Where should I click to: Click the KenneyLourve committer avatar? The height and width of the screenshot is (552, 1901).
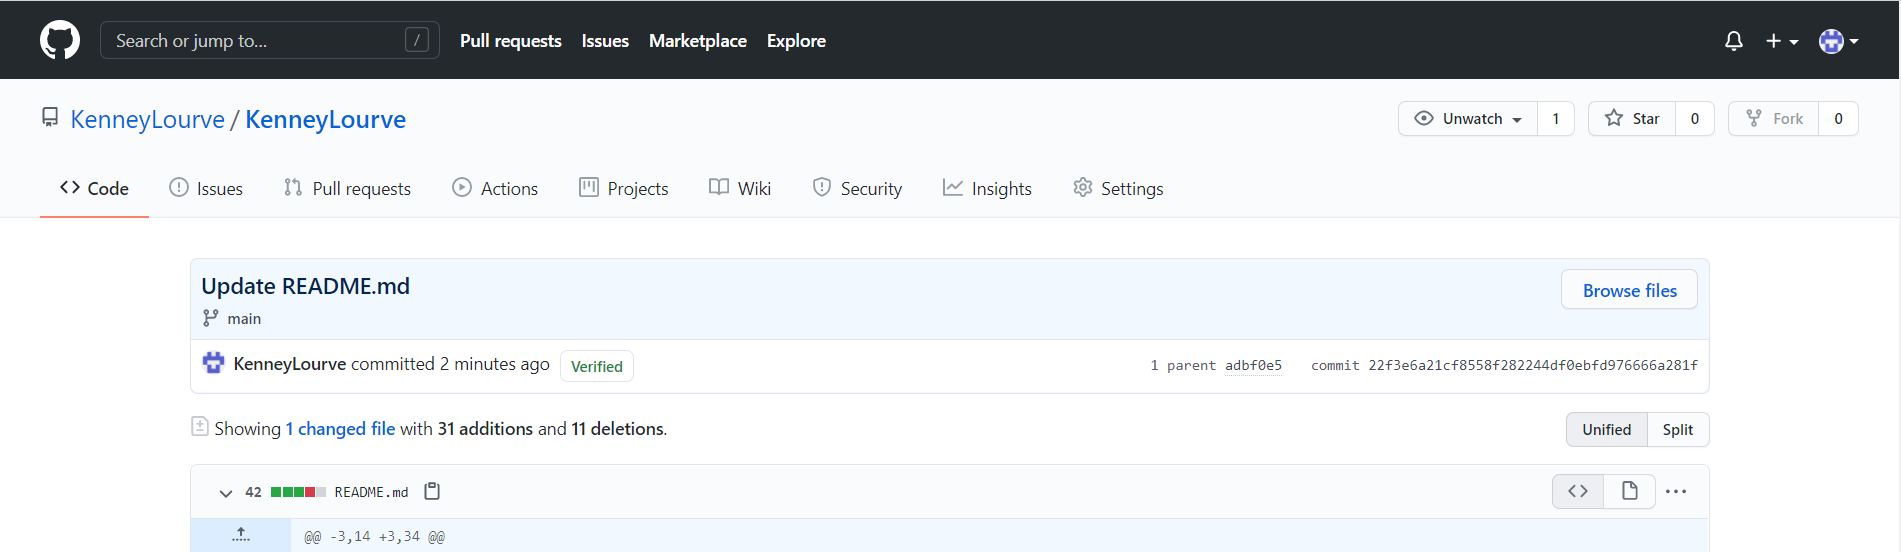[x=213, y=363]
